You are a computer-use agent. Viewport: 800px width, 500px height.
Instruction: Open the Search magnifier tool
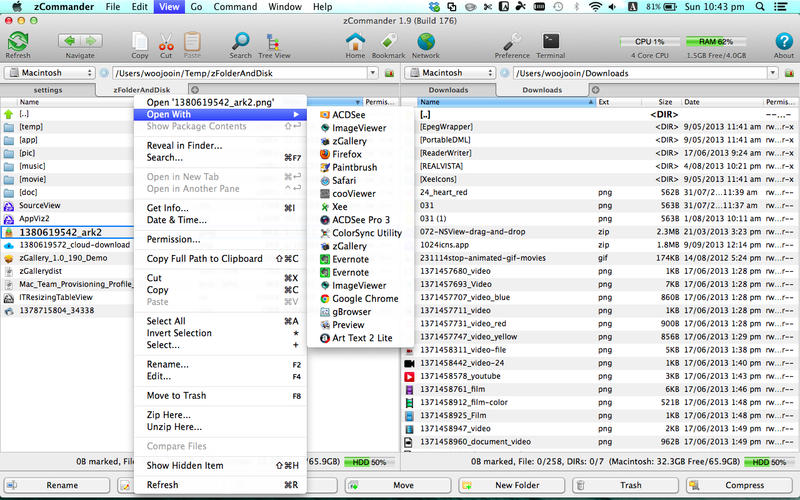coord(241,42)
